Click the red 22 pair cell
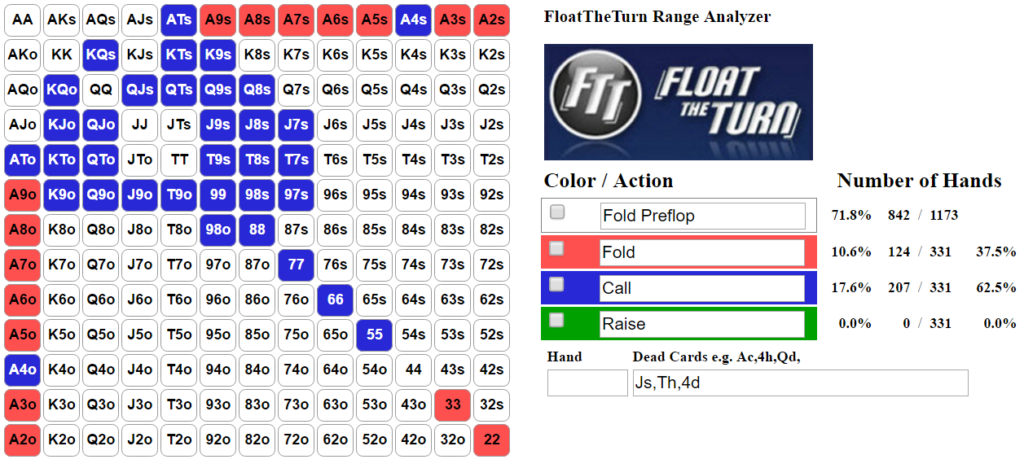This screenshot has height=468, width=1024. click(x=492, y=439)
